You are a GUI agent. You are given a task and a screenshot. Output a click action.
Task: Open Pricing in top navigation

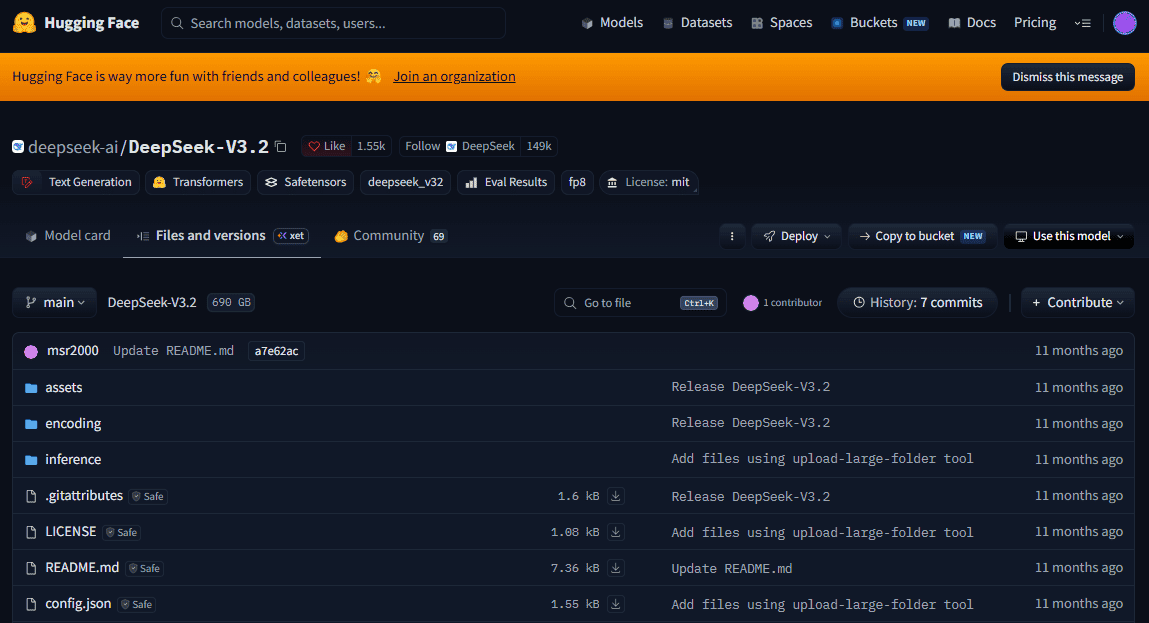[1035, 23]
